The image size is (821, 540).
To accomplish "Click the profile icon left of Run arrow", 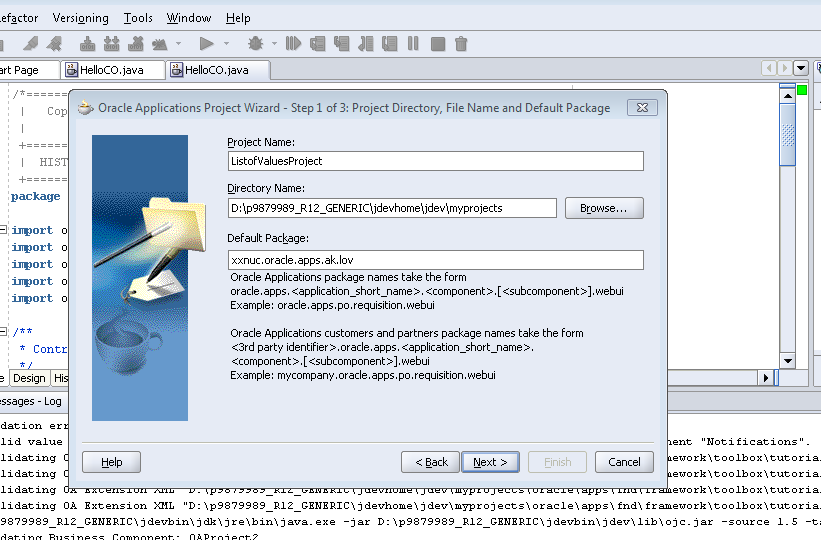I will 160,44.
